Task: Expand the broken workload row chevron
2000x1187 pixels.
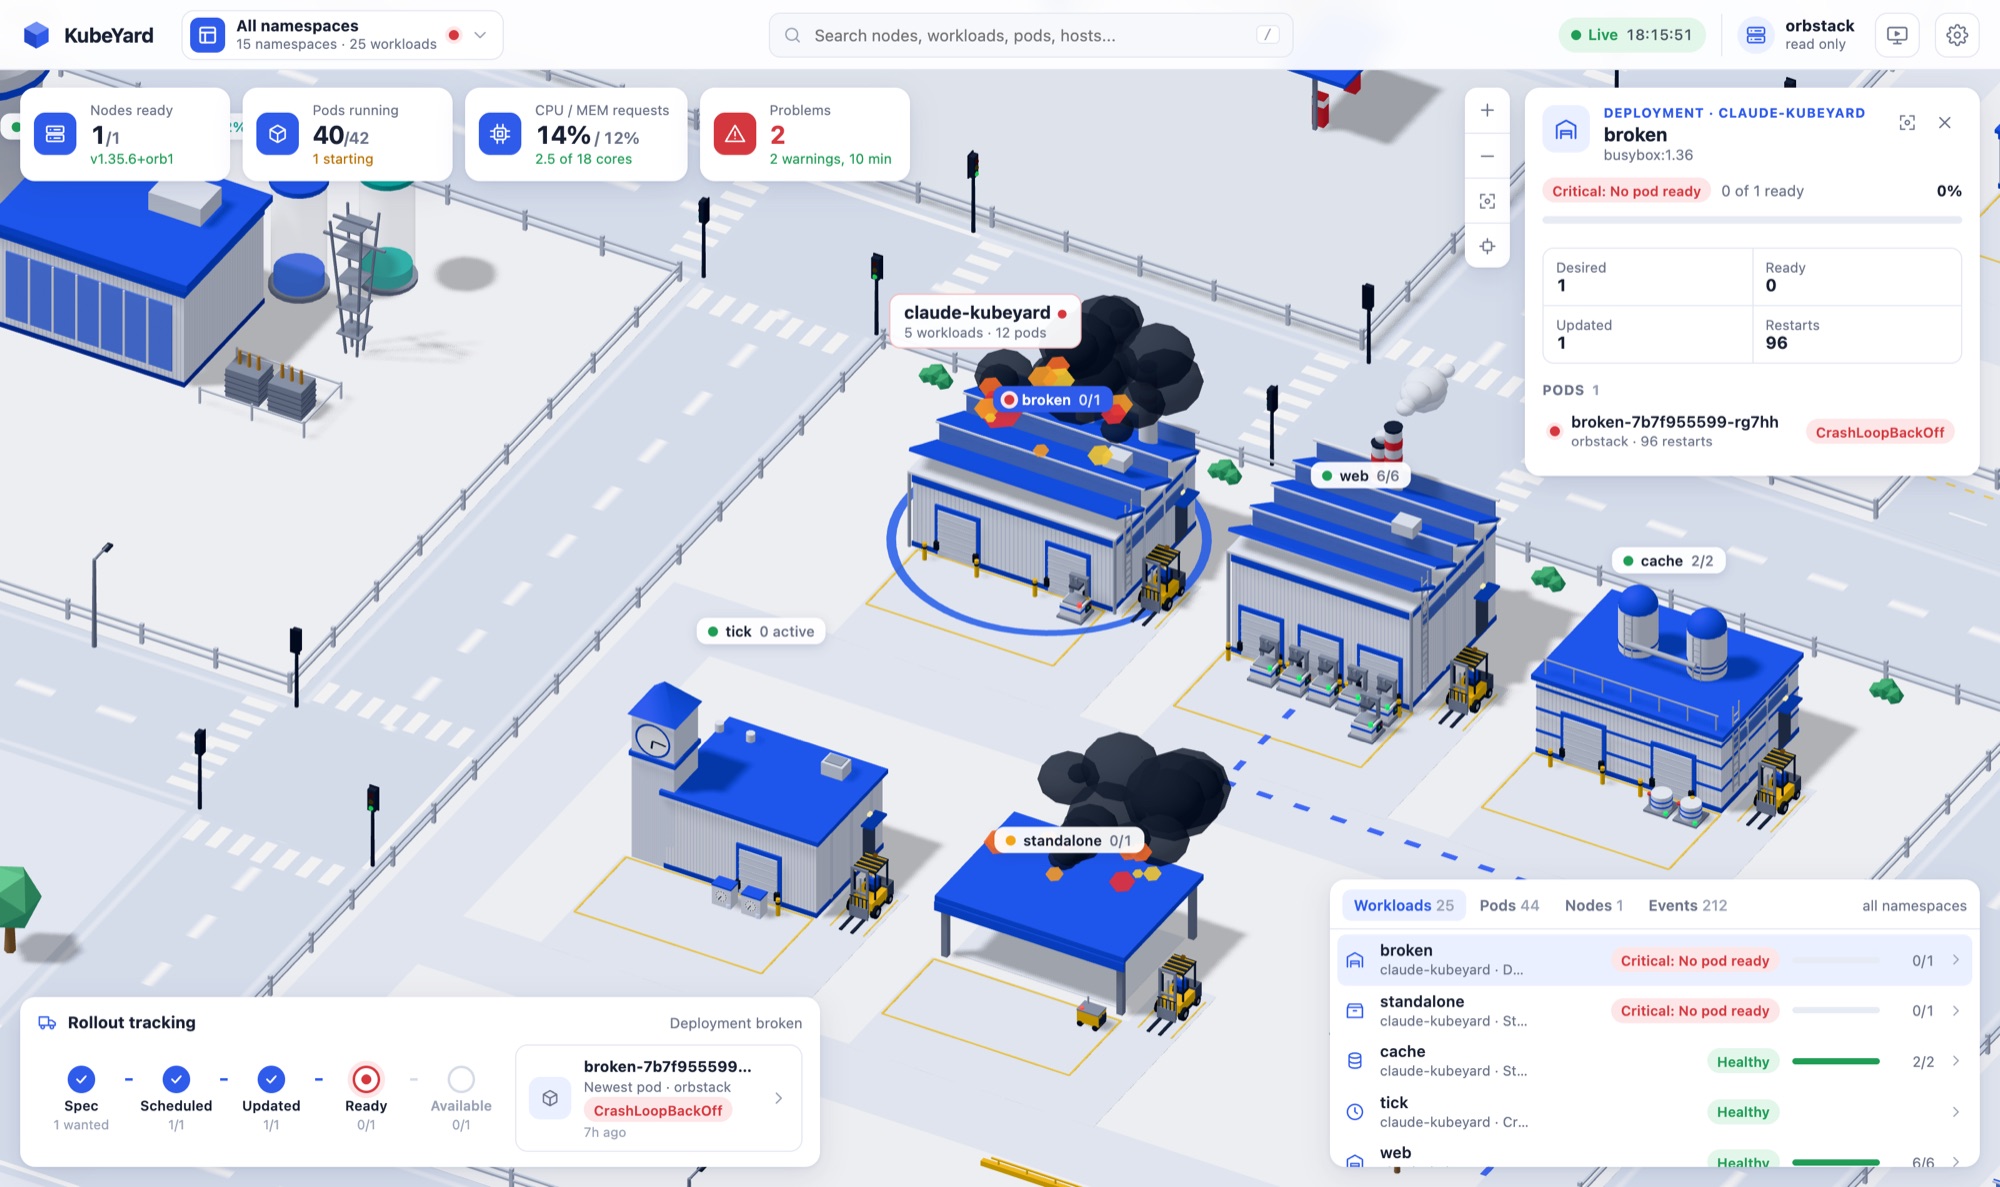Action: [1955, 960]
